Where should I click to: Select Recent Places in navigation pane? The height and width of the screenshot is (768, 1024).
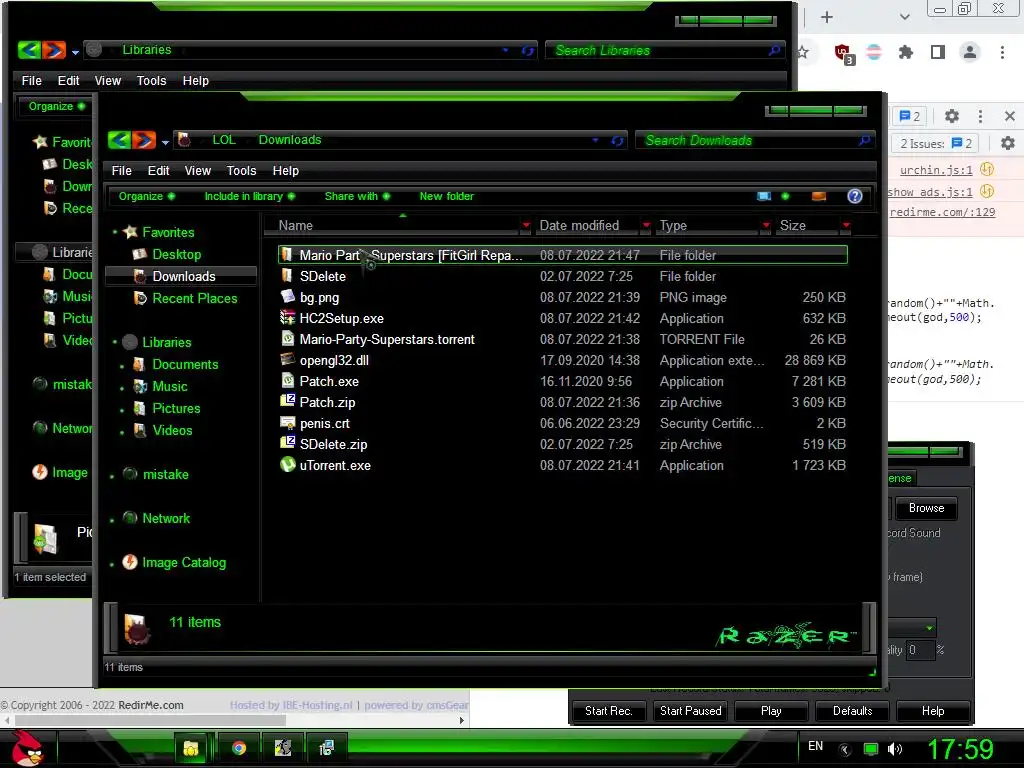(195, 298)
